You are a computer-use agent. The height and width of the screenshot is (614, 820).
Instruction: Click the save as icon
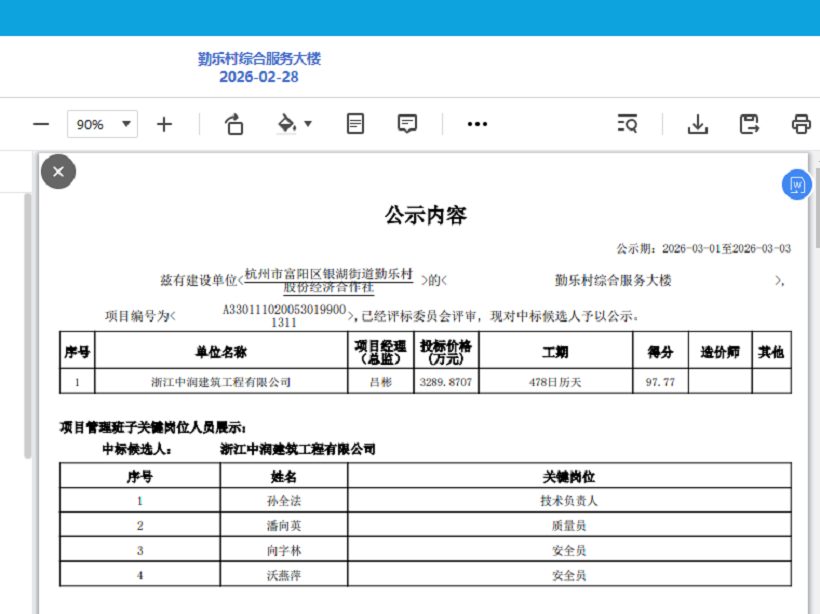coord(749,124)
